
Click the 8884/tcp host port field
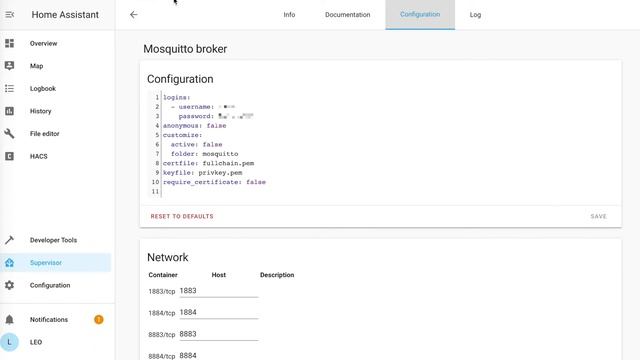tap(219, 356)
